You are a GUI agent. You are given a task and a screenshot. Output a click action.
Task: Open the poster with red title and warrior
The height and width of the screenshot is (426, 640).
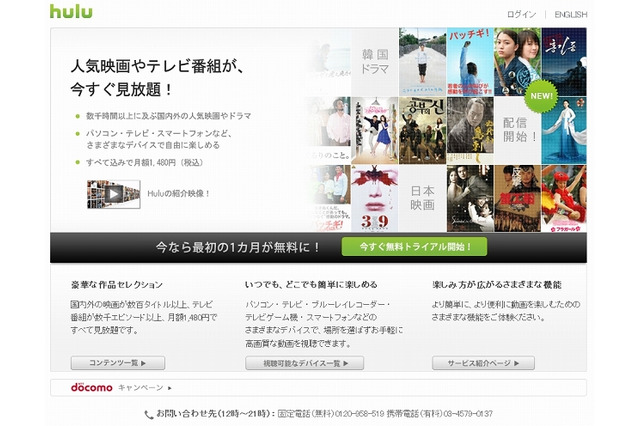(x=518, y=198)
